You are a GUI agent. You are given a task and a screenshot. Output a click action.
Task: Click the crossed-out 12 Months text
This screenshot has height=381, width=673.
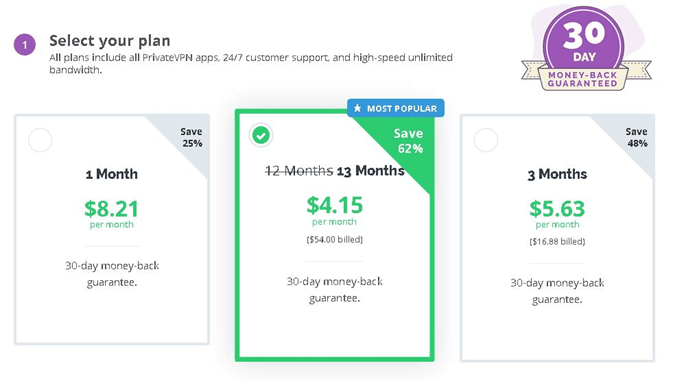pyautogui.click(x=299, y=171)
